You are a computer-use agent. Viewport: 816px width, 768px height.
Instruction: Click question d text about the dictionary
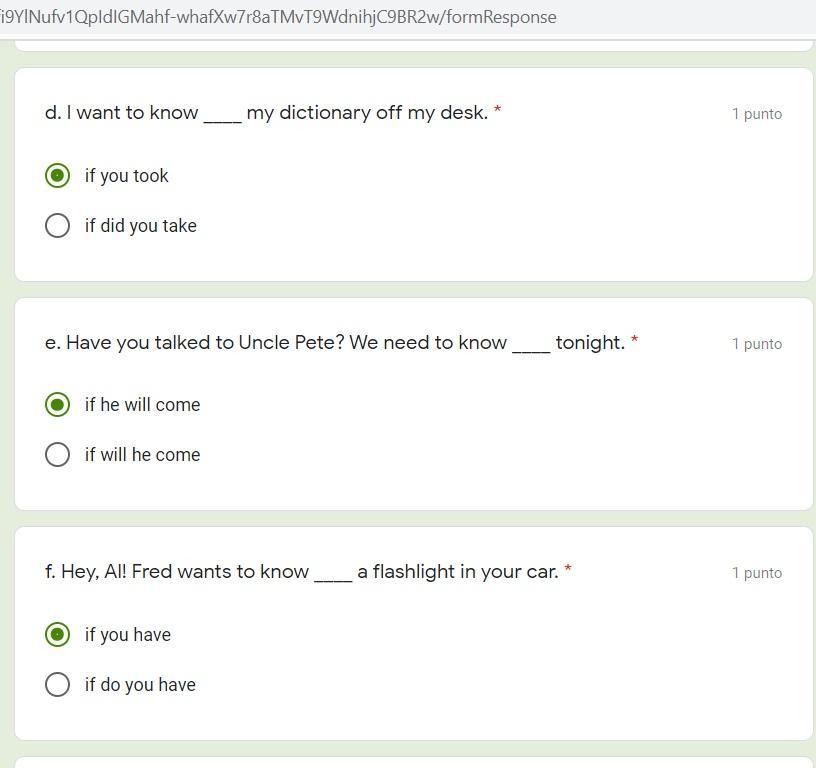click(266, 113)
